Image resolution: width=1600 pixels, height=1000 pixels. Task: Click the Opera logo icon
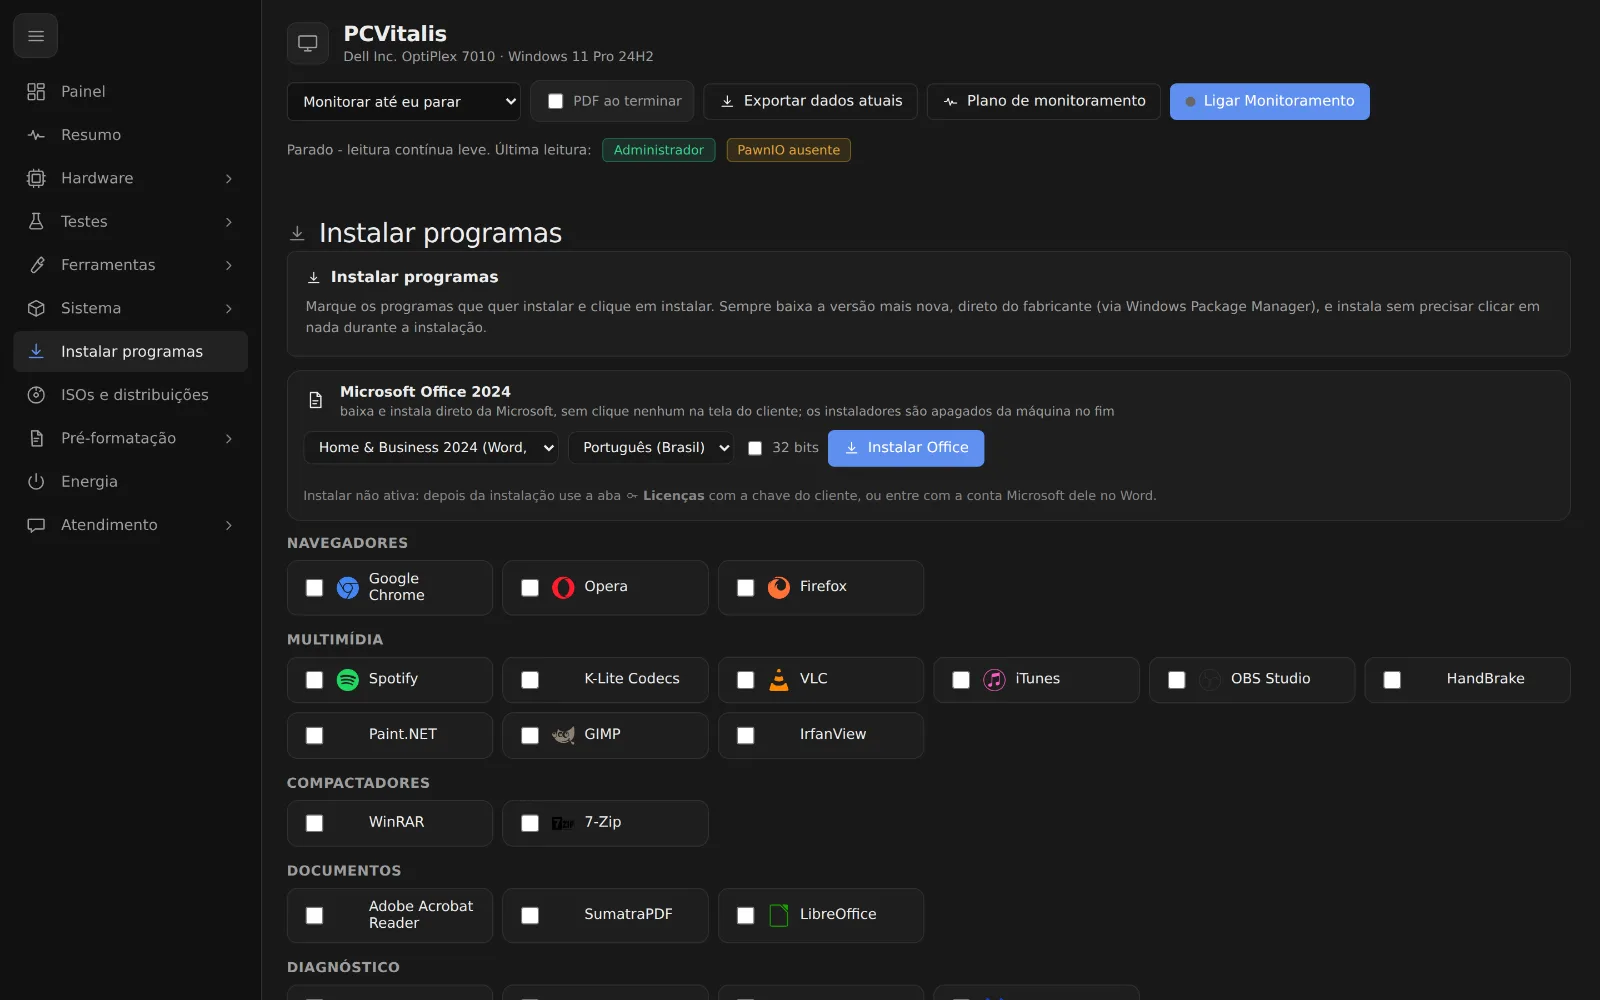click(563, 588)
